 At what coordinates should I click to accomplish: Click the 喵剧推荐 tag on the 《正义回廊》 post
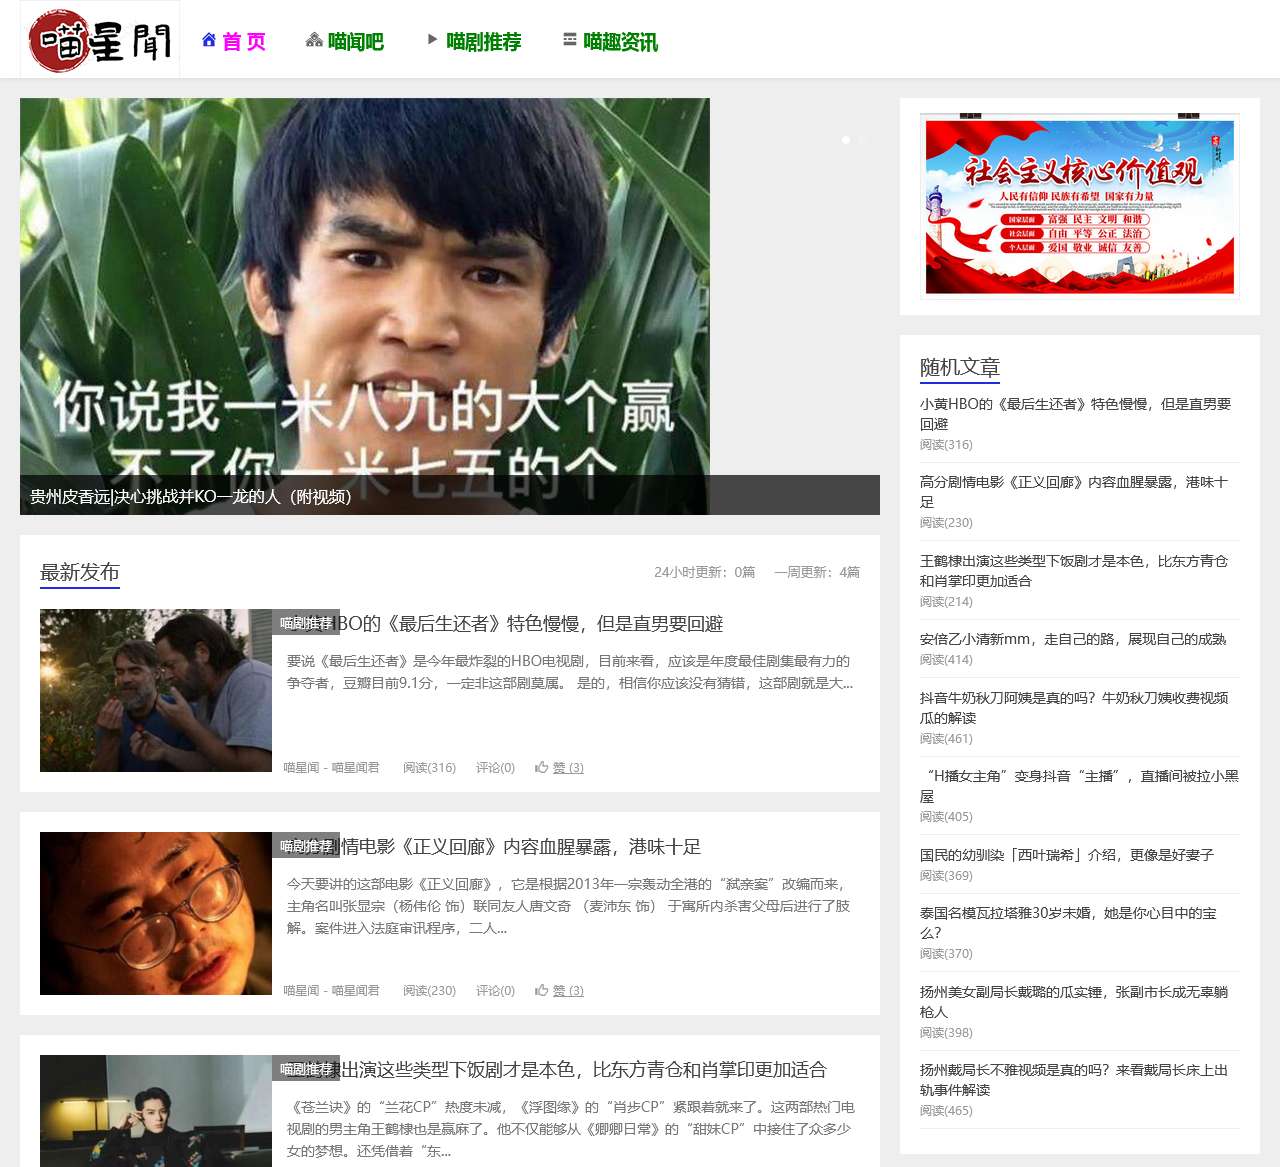click(306, 846)
